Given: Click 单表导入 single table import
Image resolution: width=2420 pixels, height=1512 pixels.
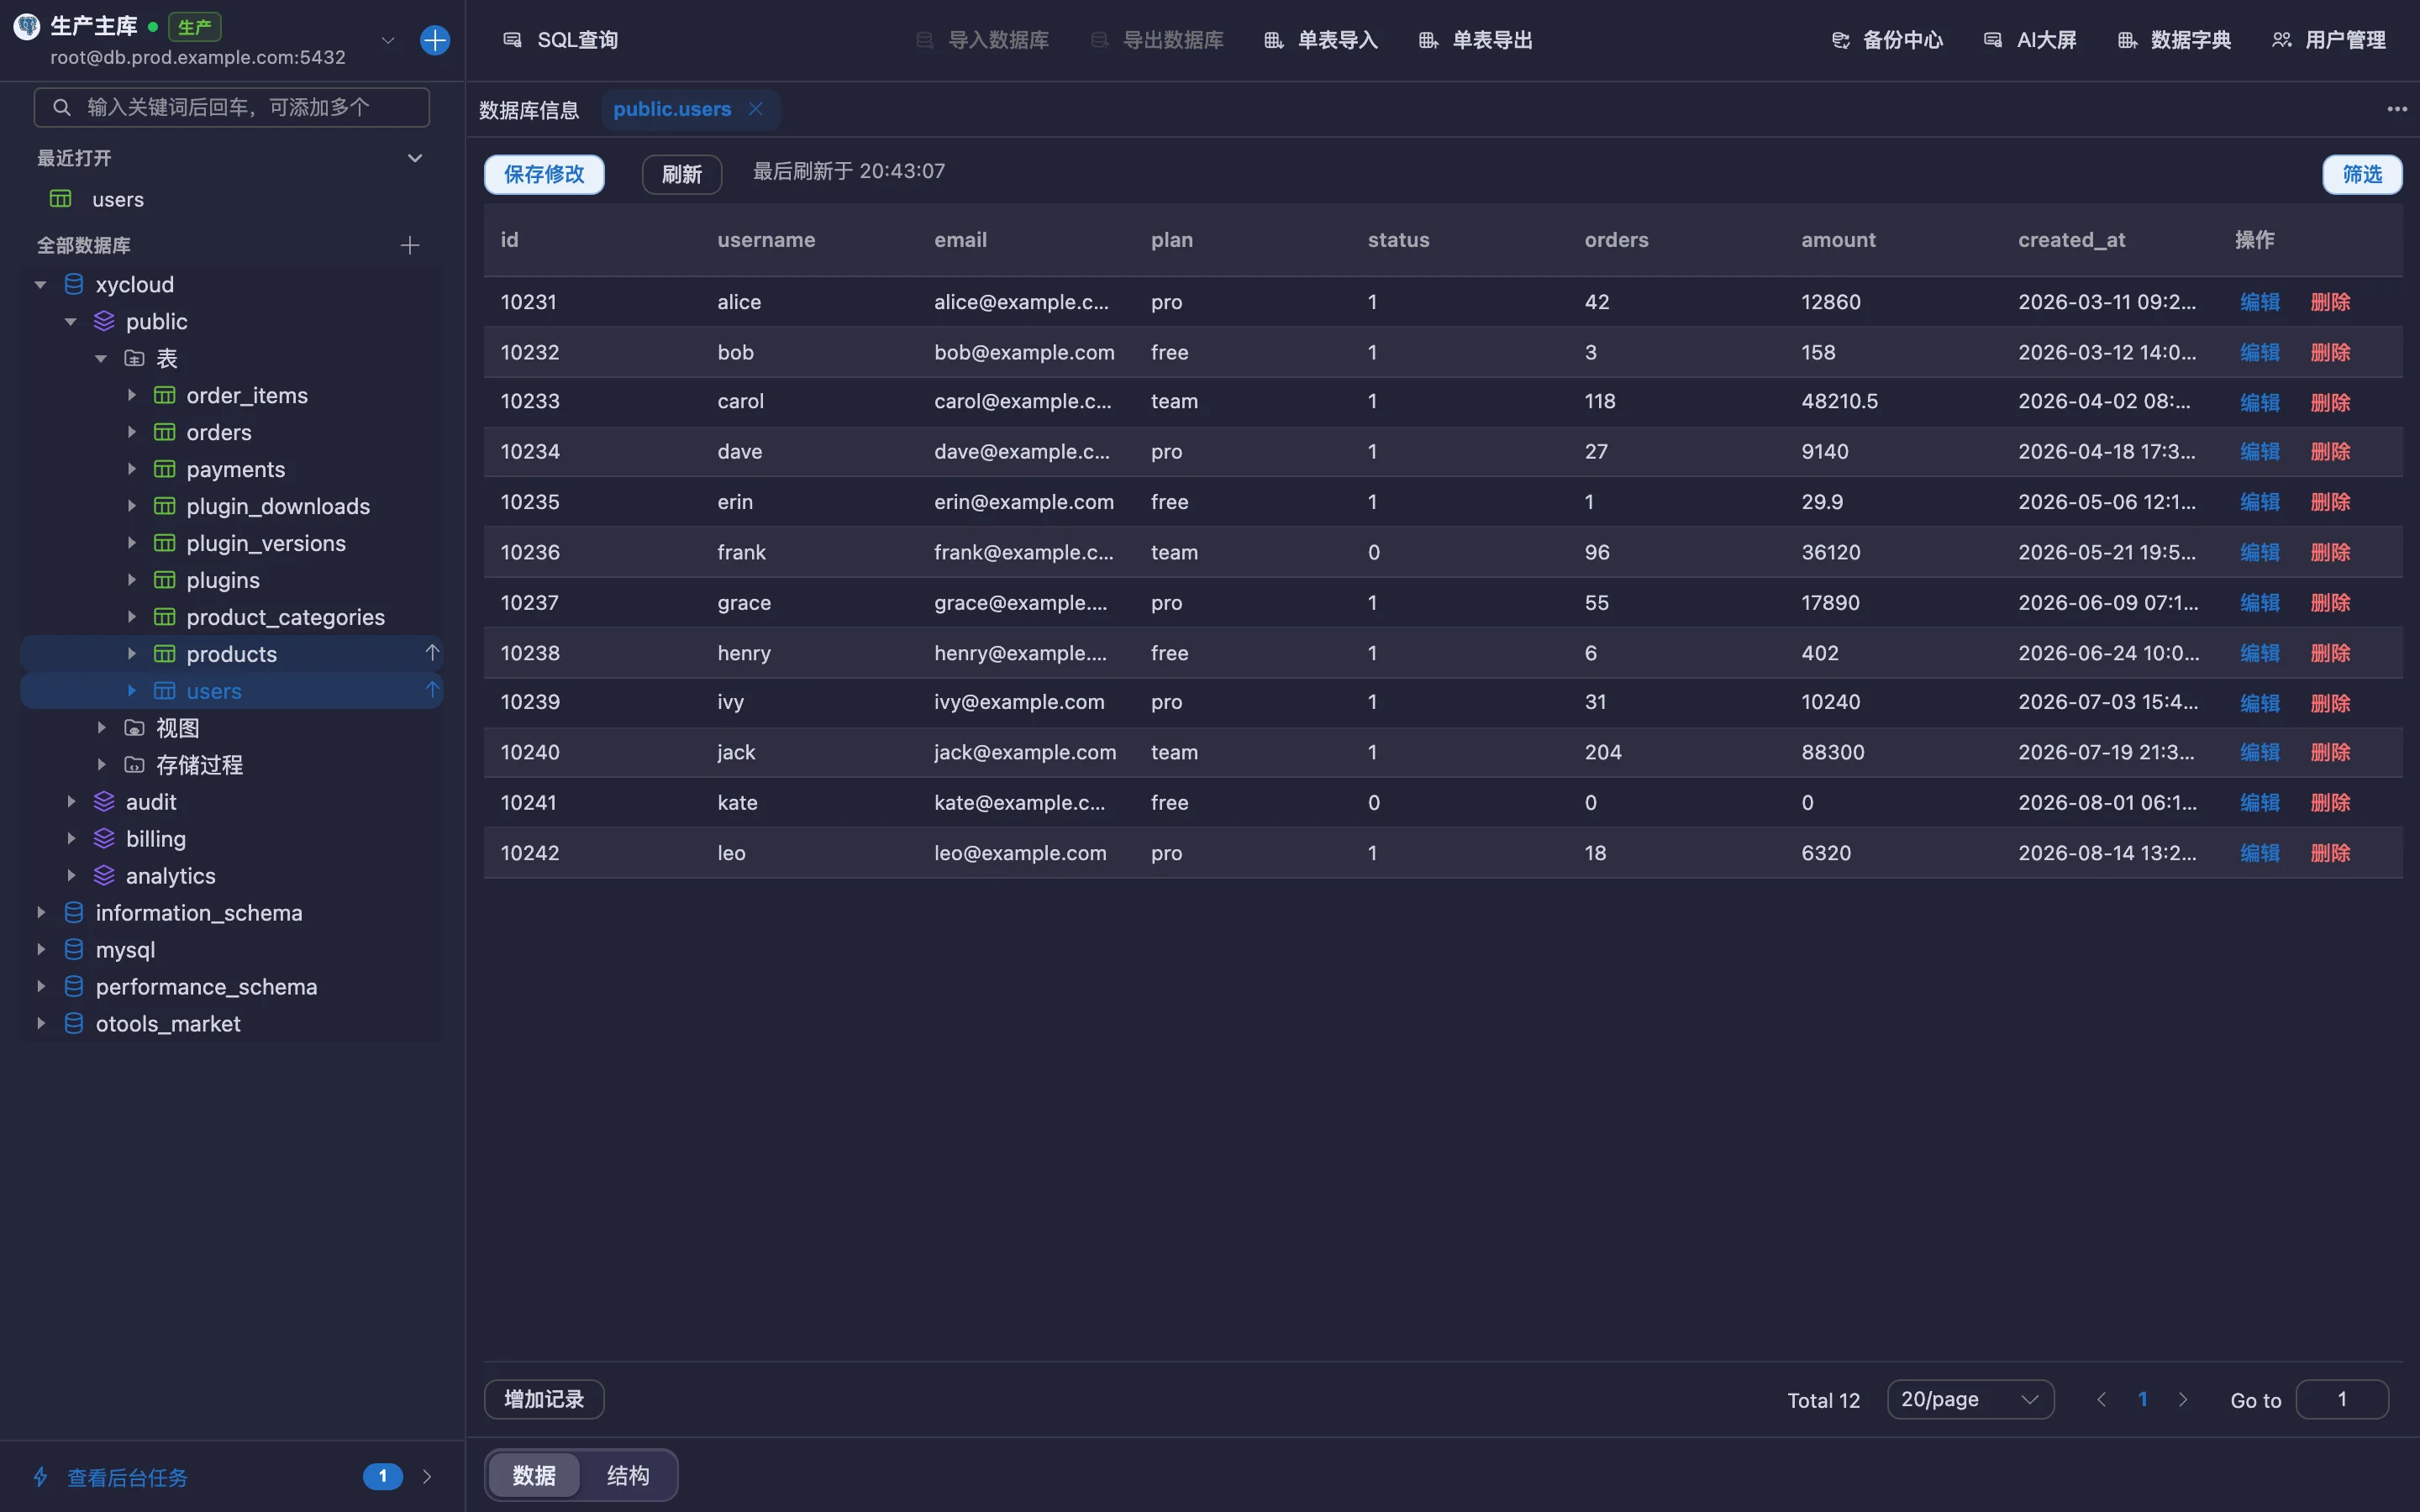Looking at the screenshot, I should pyautogui.click(x=1321, y=40).
